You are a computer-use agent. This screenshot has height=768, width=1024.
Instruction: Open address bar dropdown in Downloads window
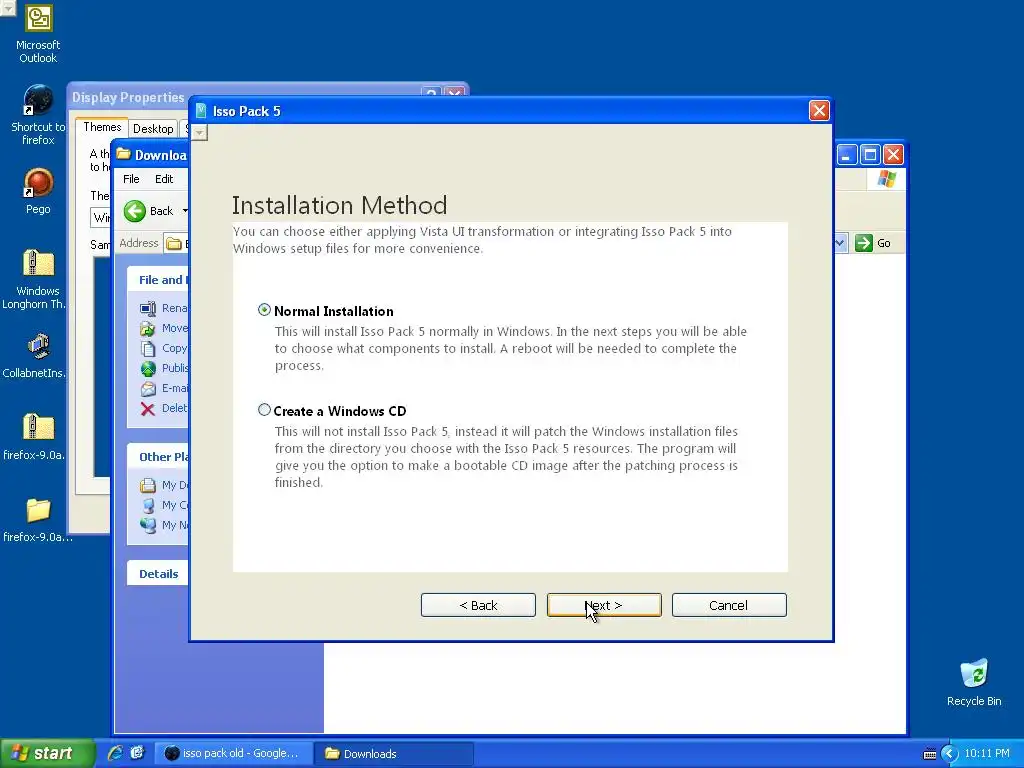pyautogui.click(x=840, y=243)
